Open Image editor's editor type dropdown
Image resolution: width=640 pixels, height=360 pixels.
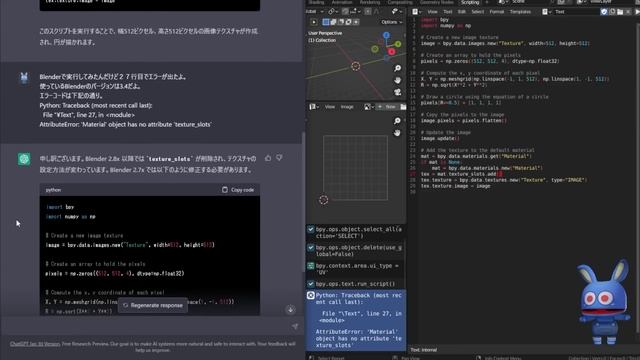point(314,107)
